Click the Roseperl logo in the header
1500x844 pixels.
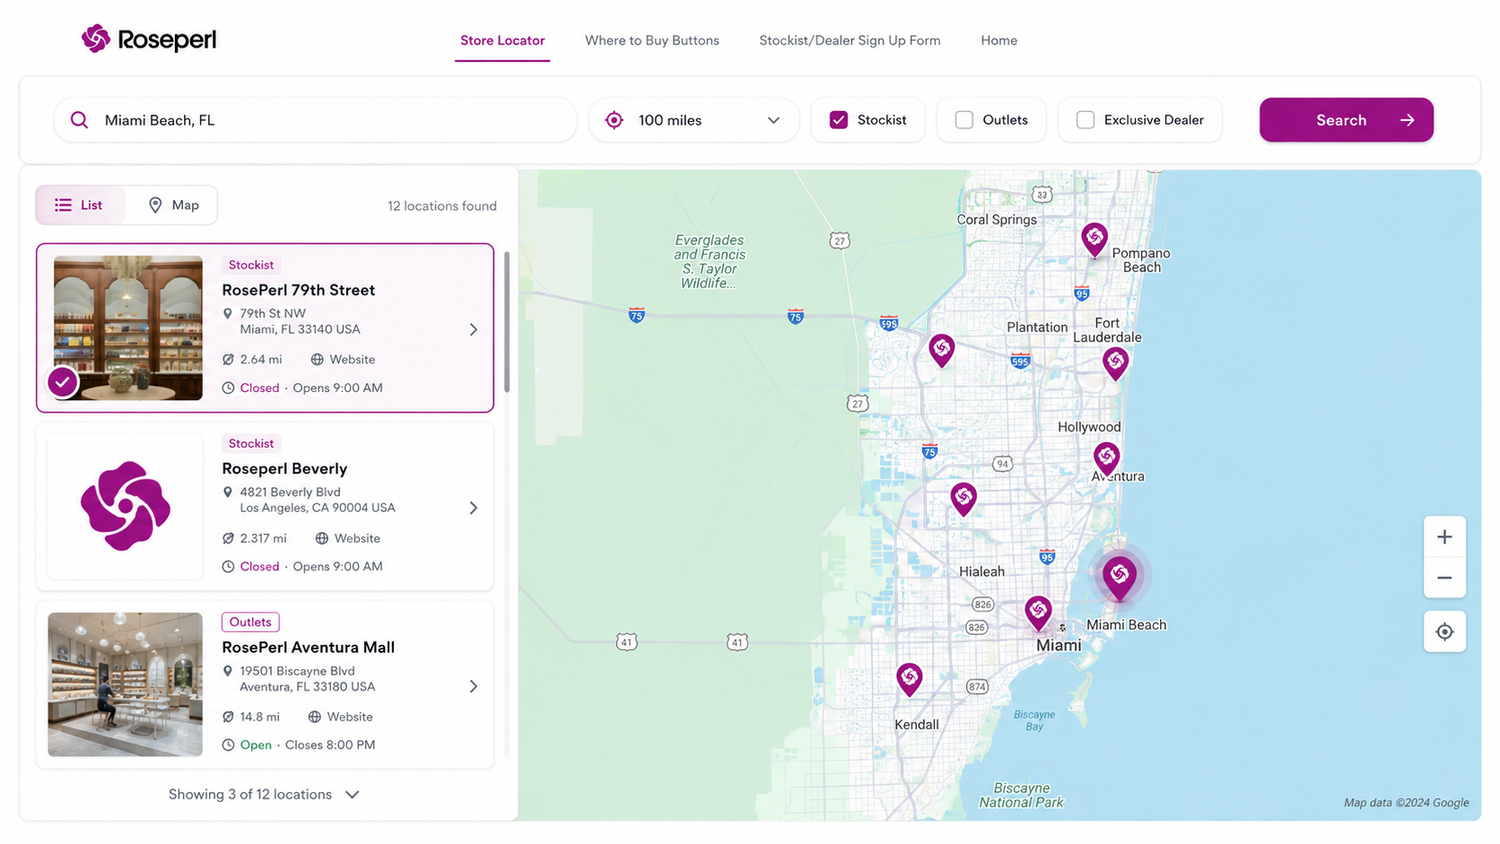tap(149, 39)
